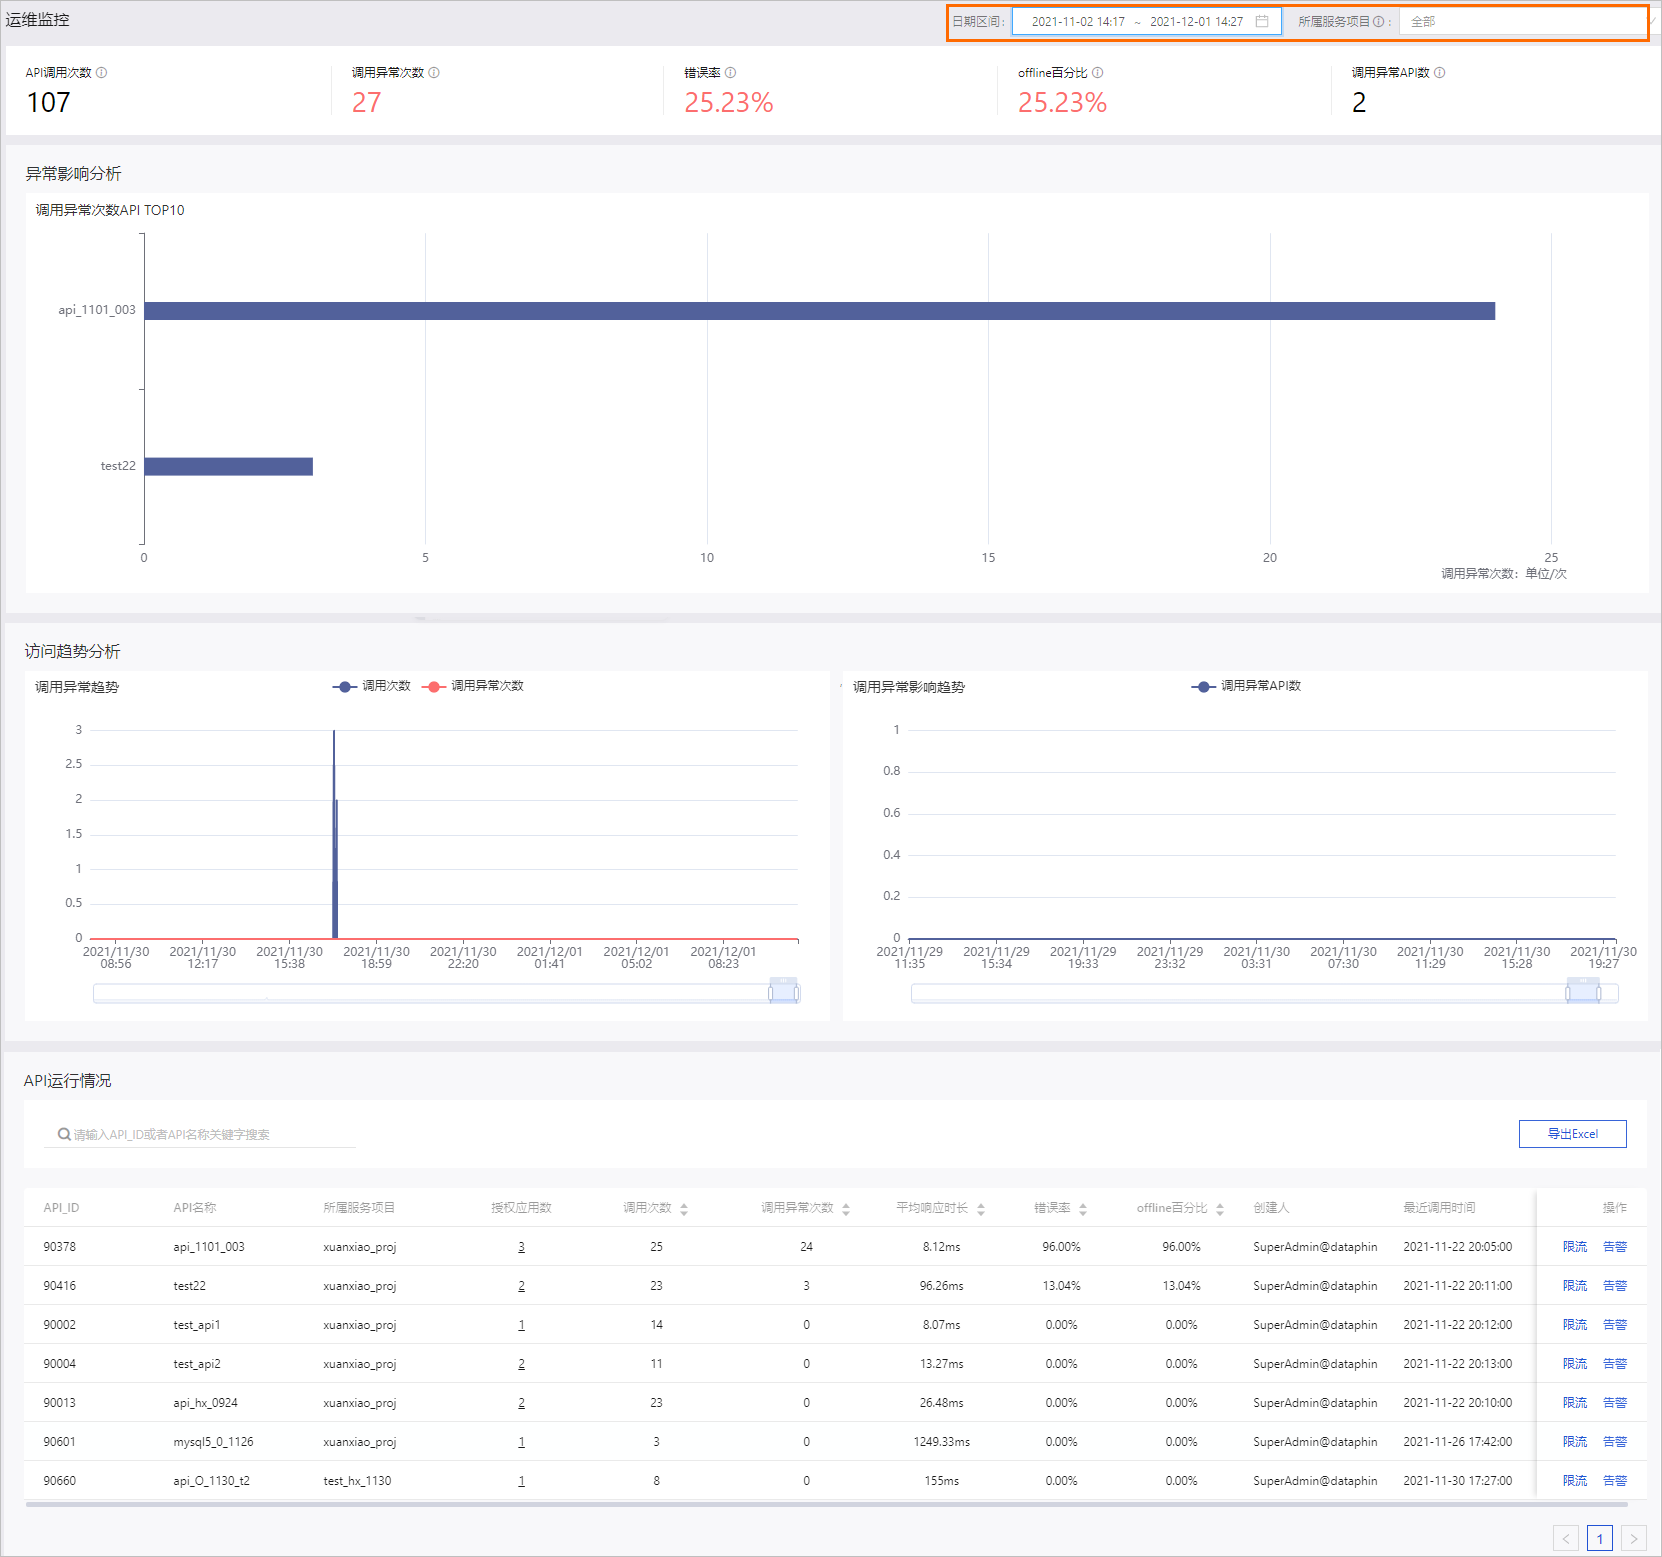Click 限流 for test22 row
Image resolution: width=1662 pixels, height=1557 pixels.
click(1575, 1286)
